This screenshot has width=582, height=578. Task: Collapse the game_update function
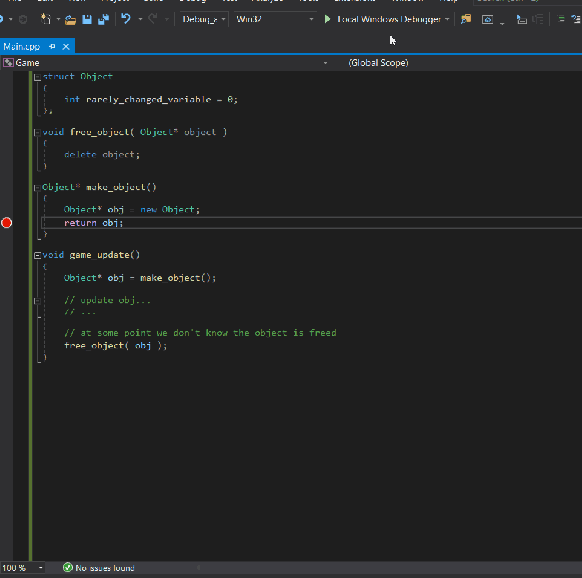pos(37,255)
